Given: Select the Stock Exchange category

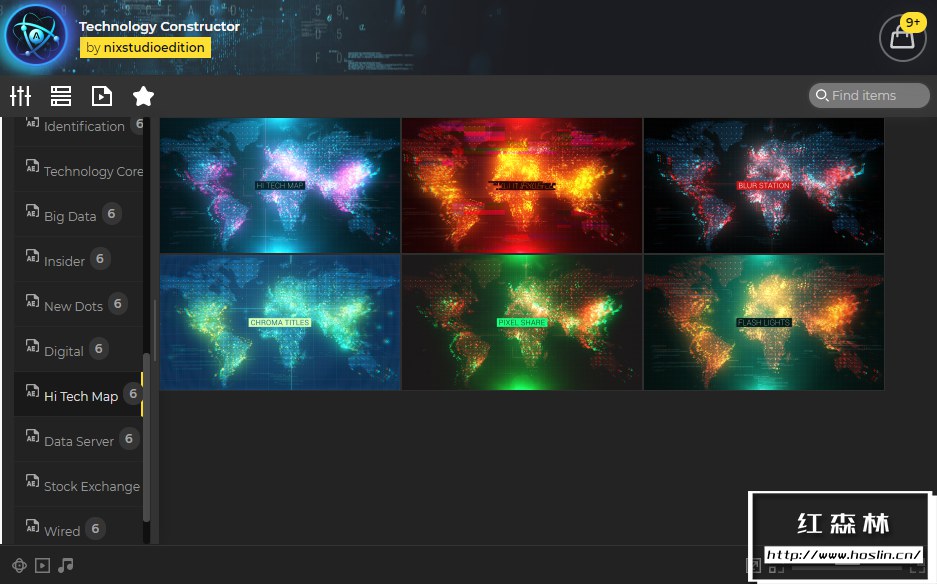Looking at the screenshot, I should click(79, 485).
